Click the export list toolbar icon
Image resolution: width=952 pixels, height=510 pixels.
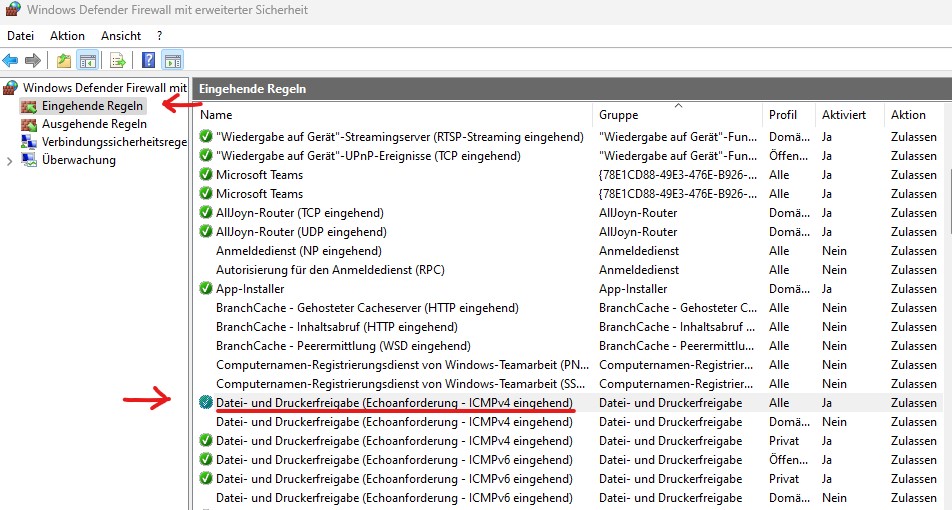(118, 60)
